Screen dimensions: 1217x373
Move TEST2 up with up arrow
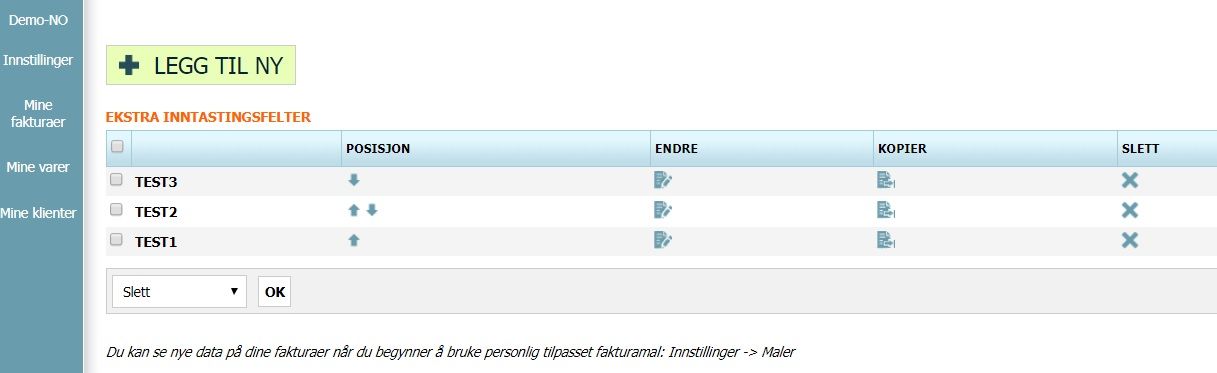click(353, 210)
